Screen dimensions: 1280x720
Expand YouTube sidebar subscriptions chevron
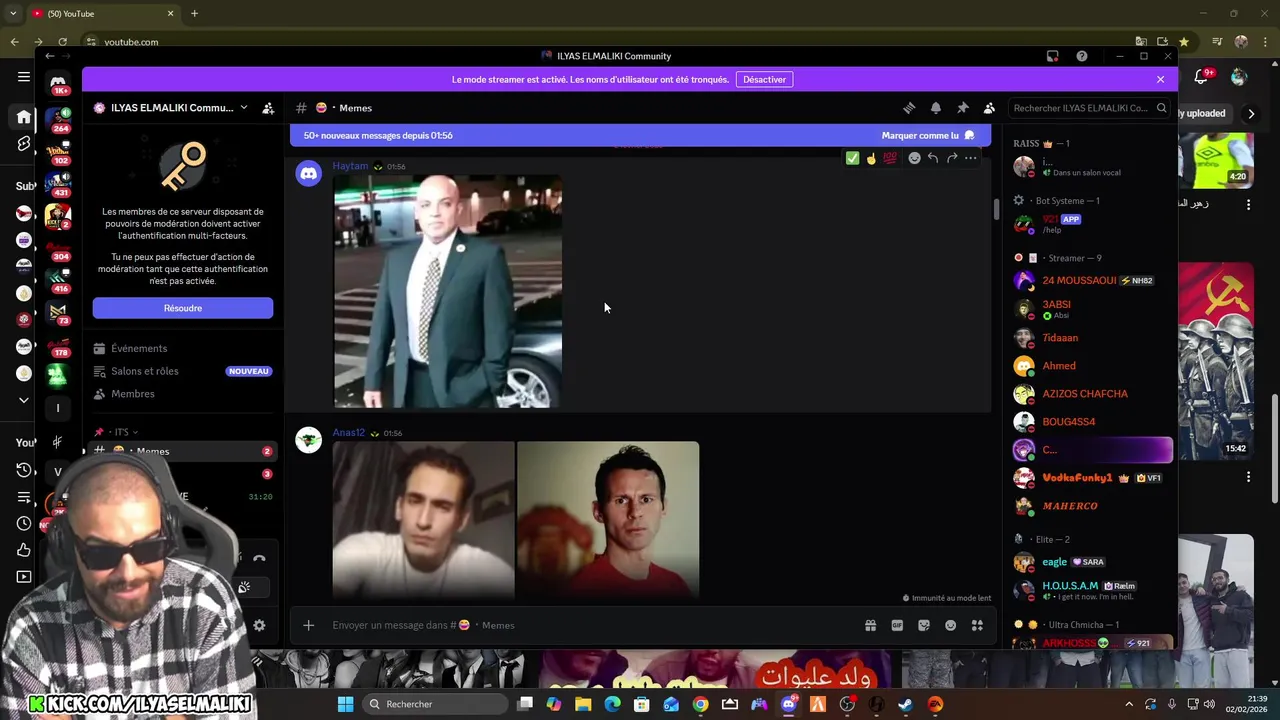(24, 400)
